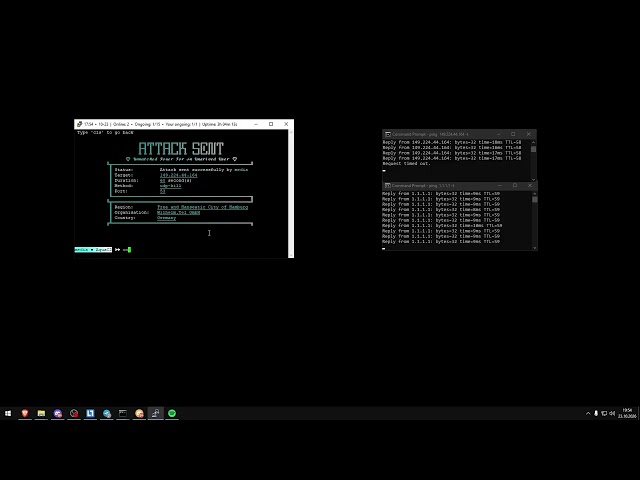Click "Request timed out." line
The width and height of the screenshot is (640, 480).
(x=407, y=164)
